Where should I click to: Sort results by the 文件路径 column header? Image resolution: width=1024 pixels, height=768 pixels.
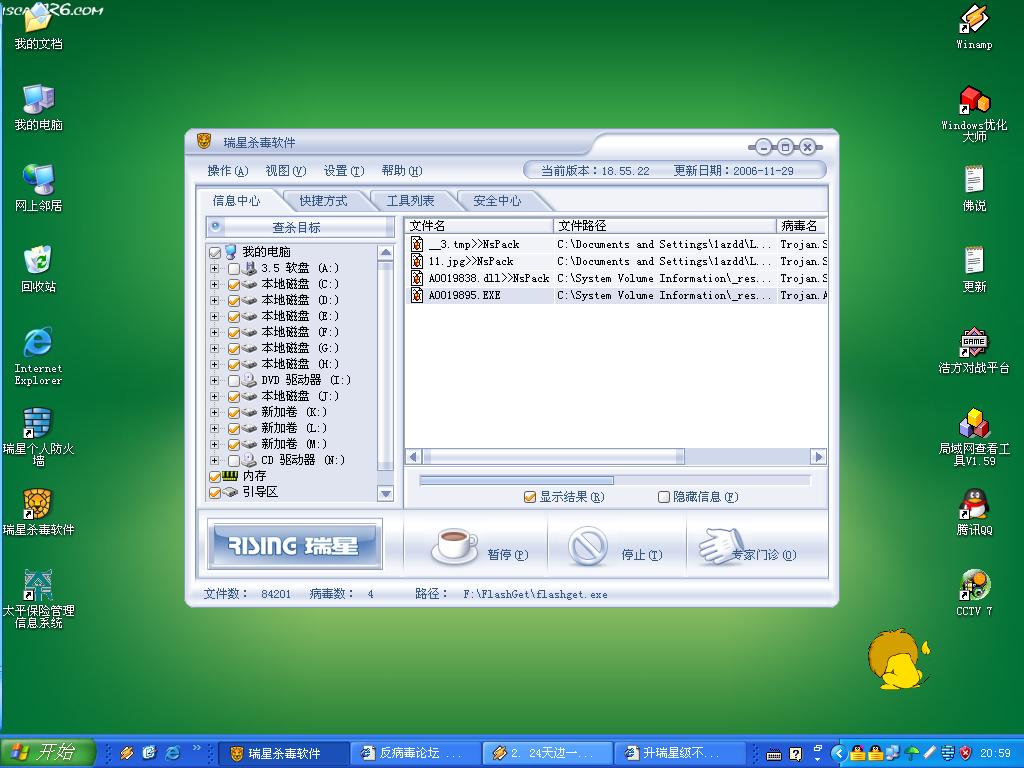(665, 226)
